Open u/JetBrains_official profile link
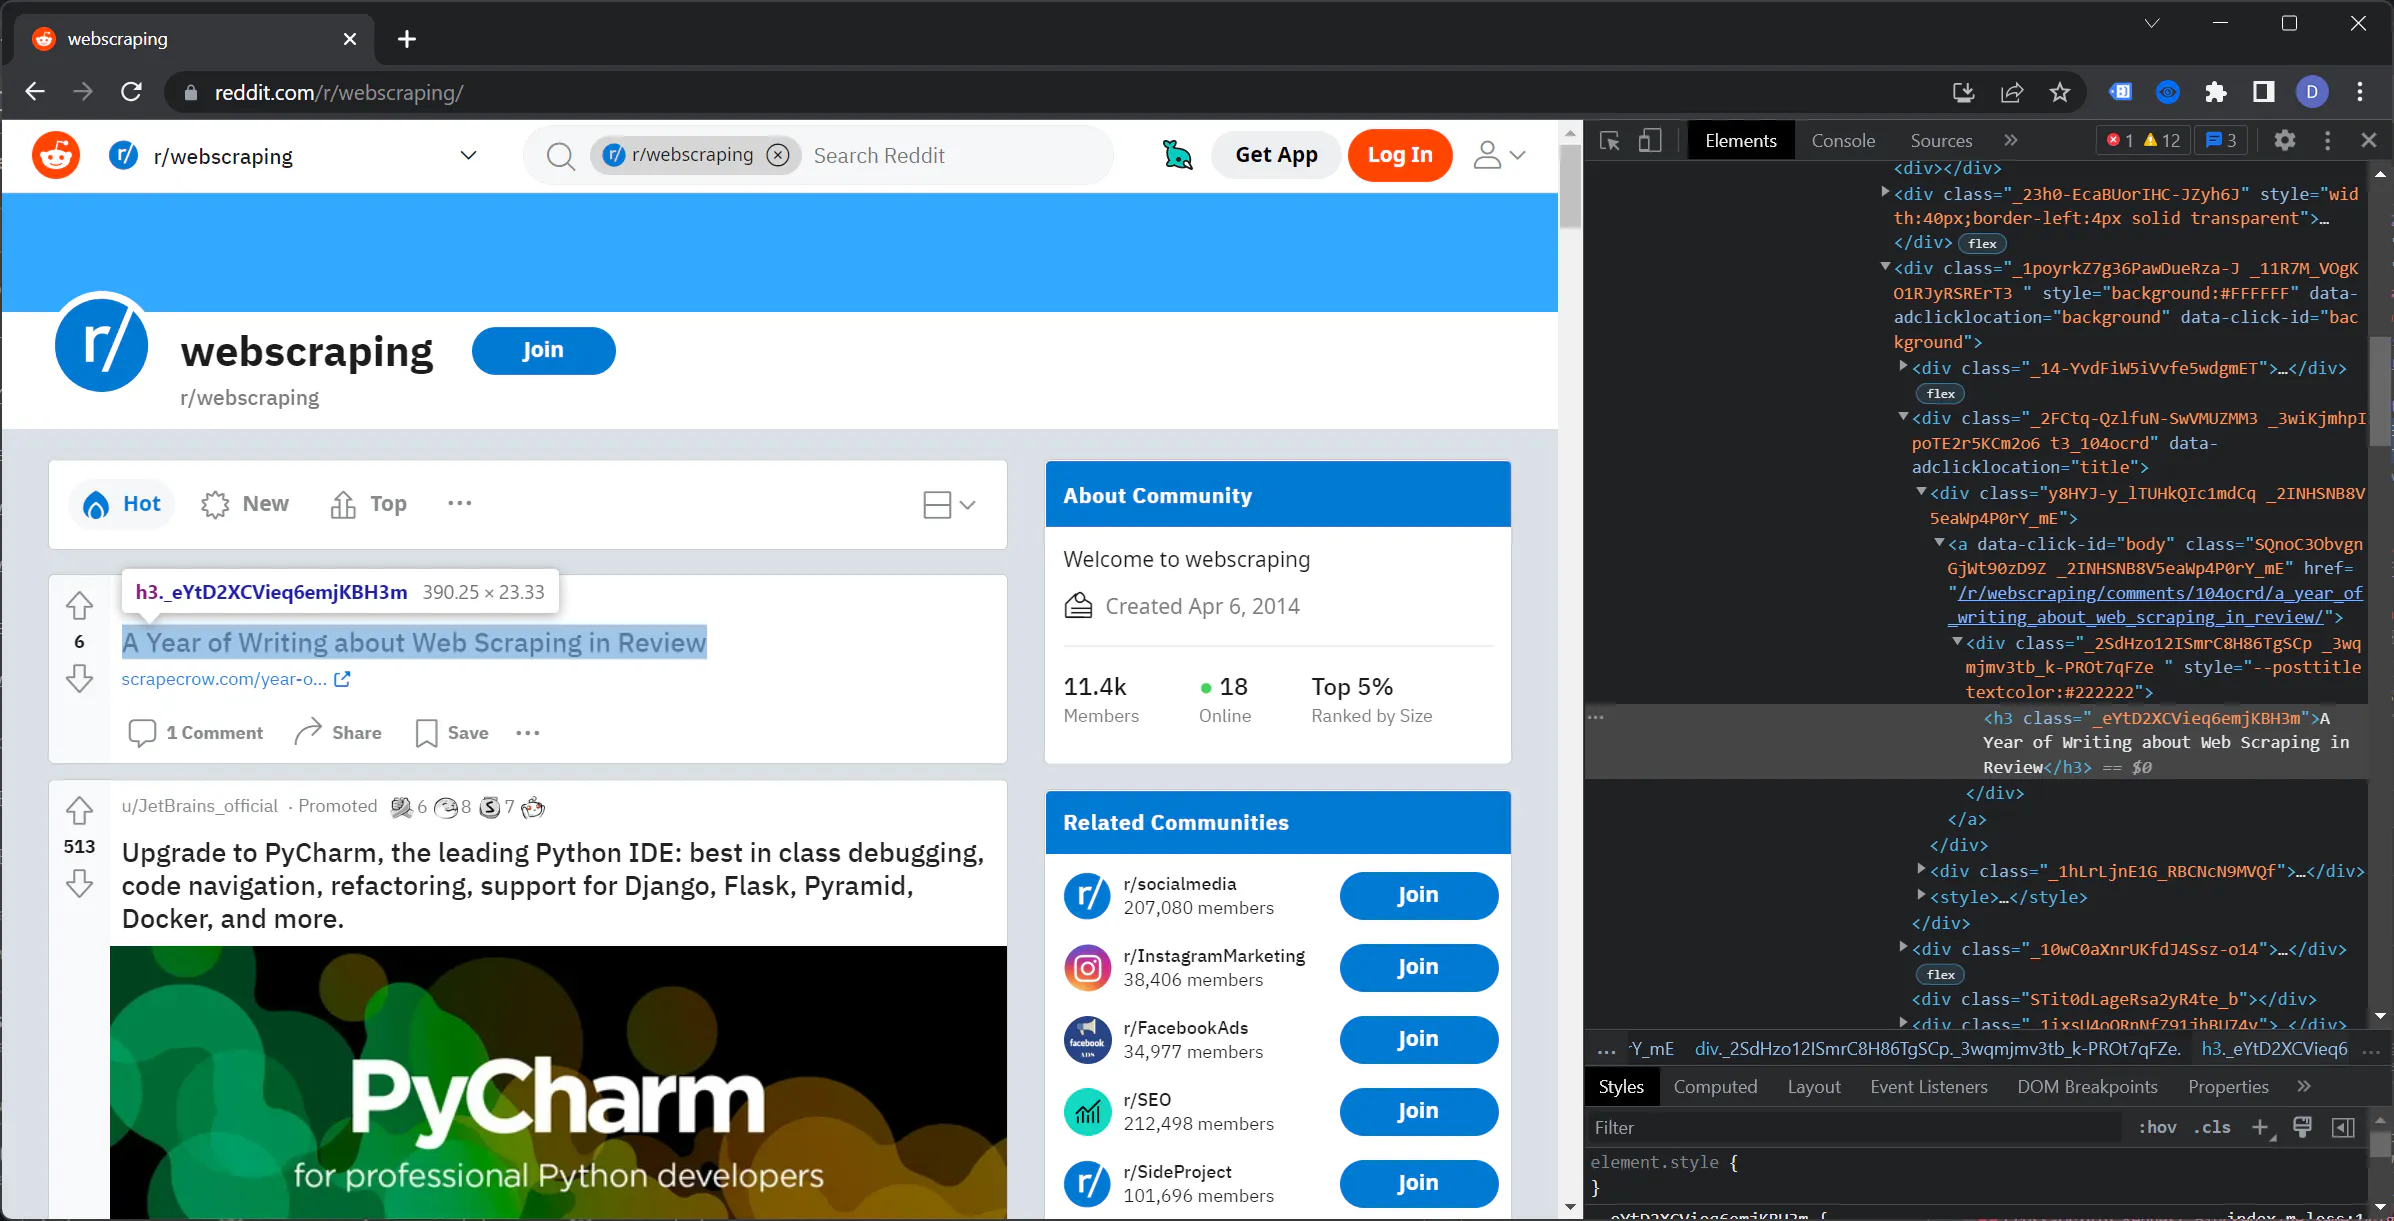 coord(200,806)
